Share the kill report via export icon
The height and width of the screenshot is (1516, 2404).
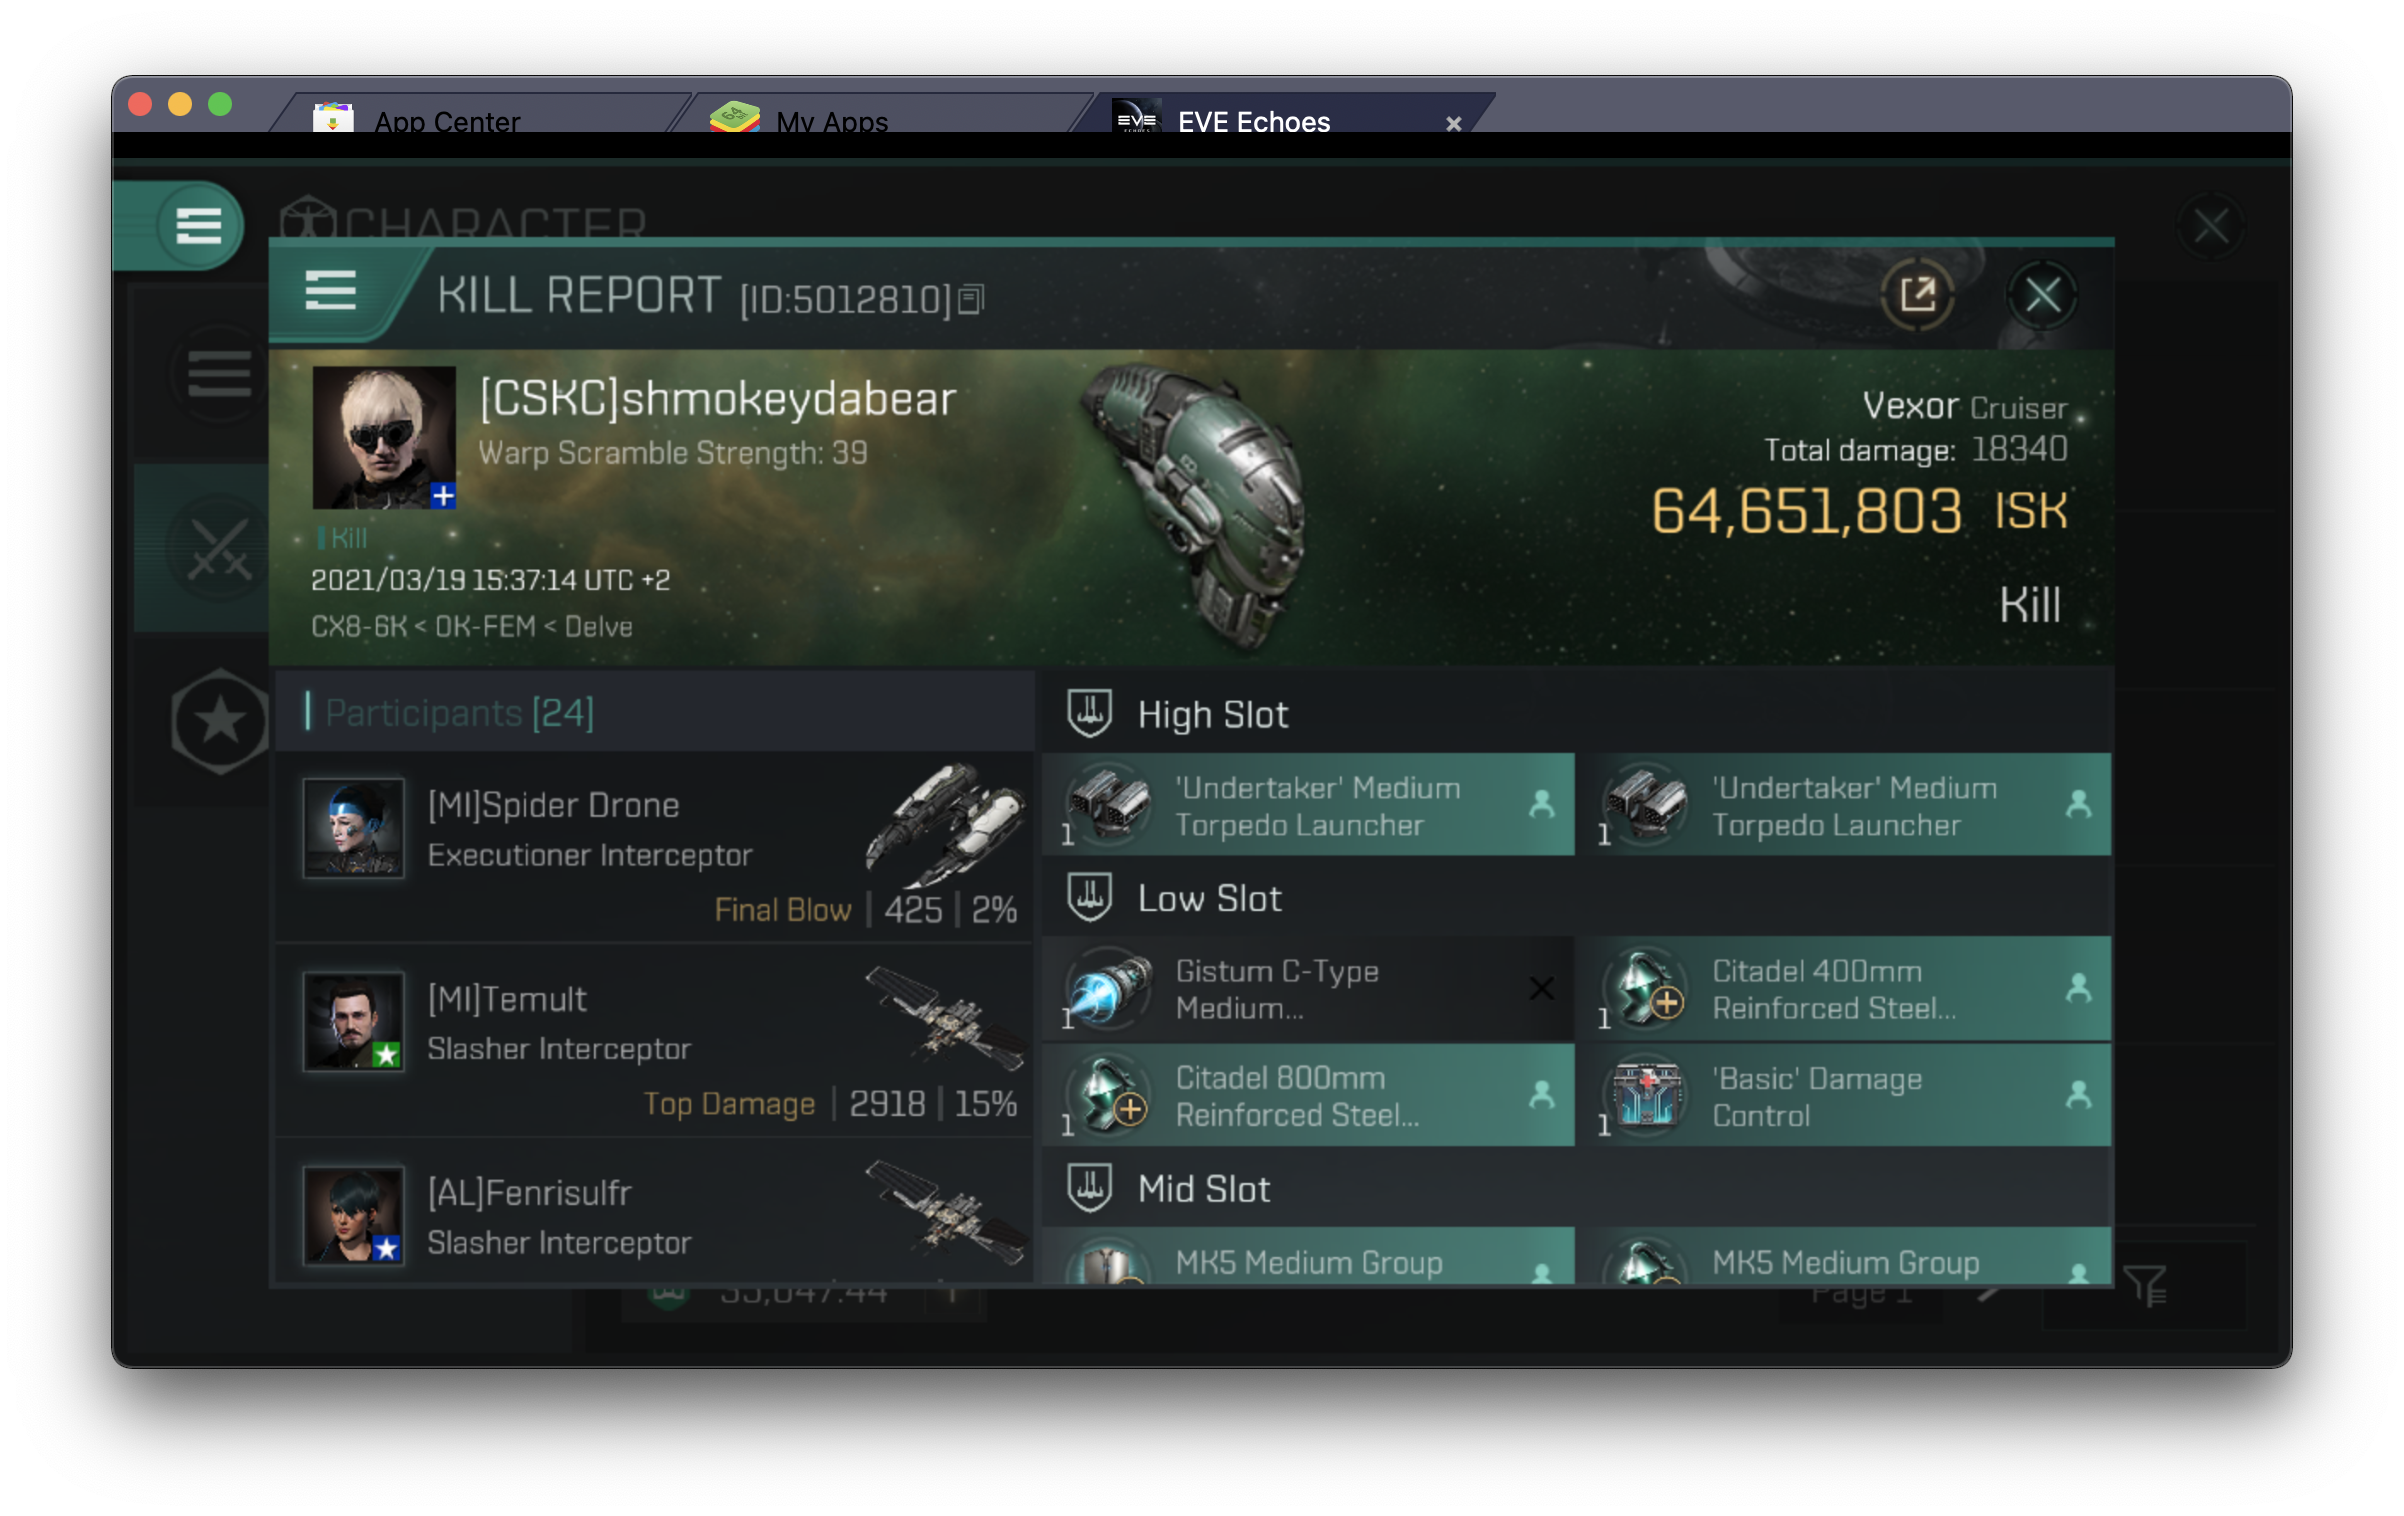click(x=1917, y=295)
